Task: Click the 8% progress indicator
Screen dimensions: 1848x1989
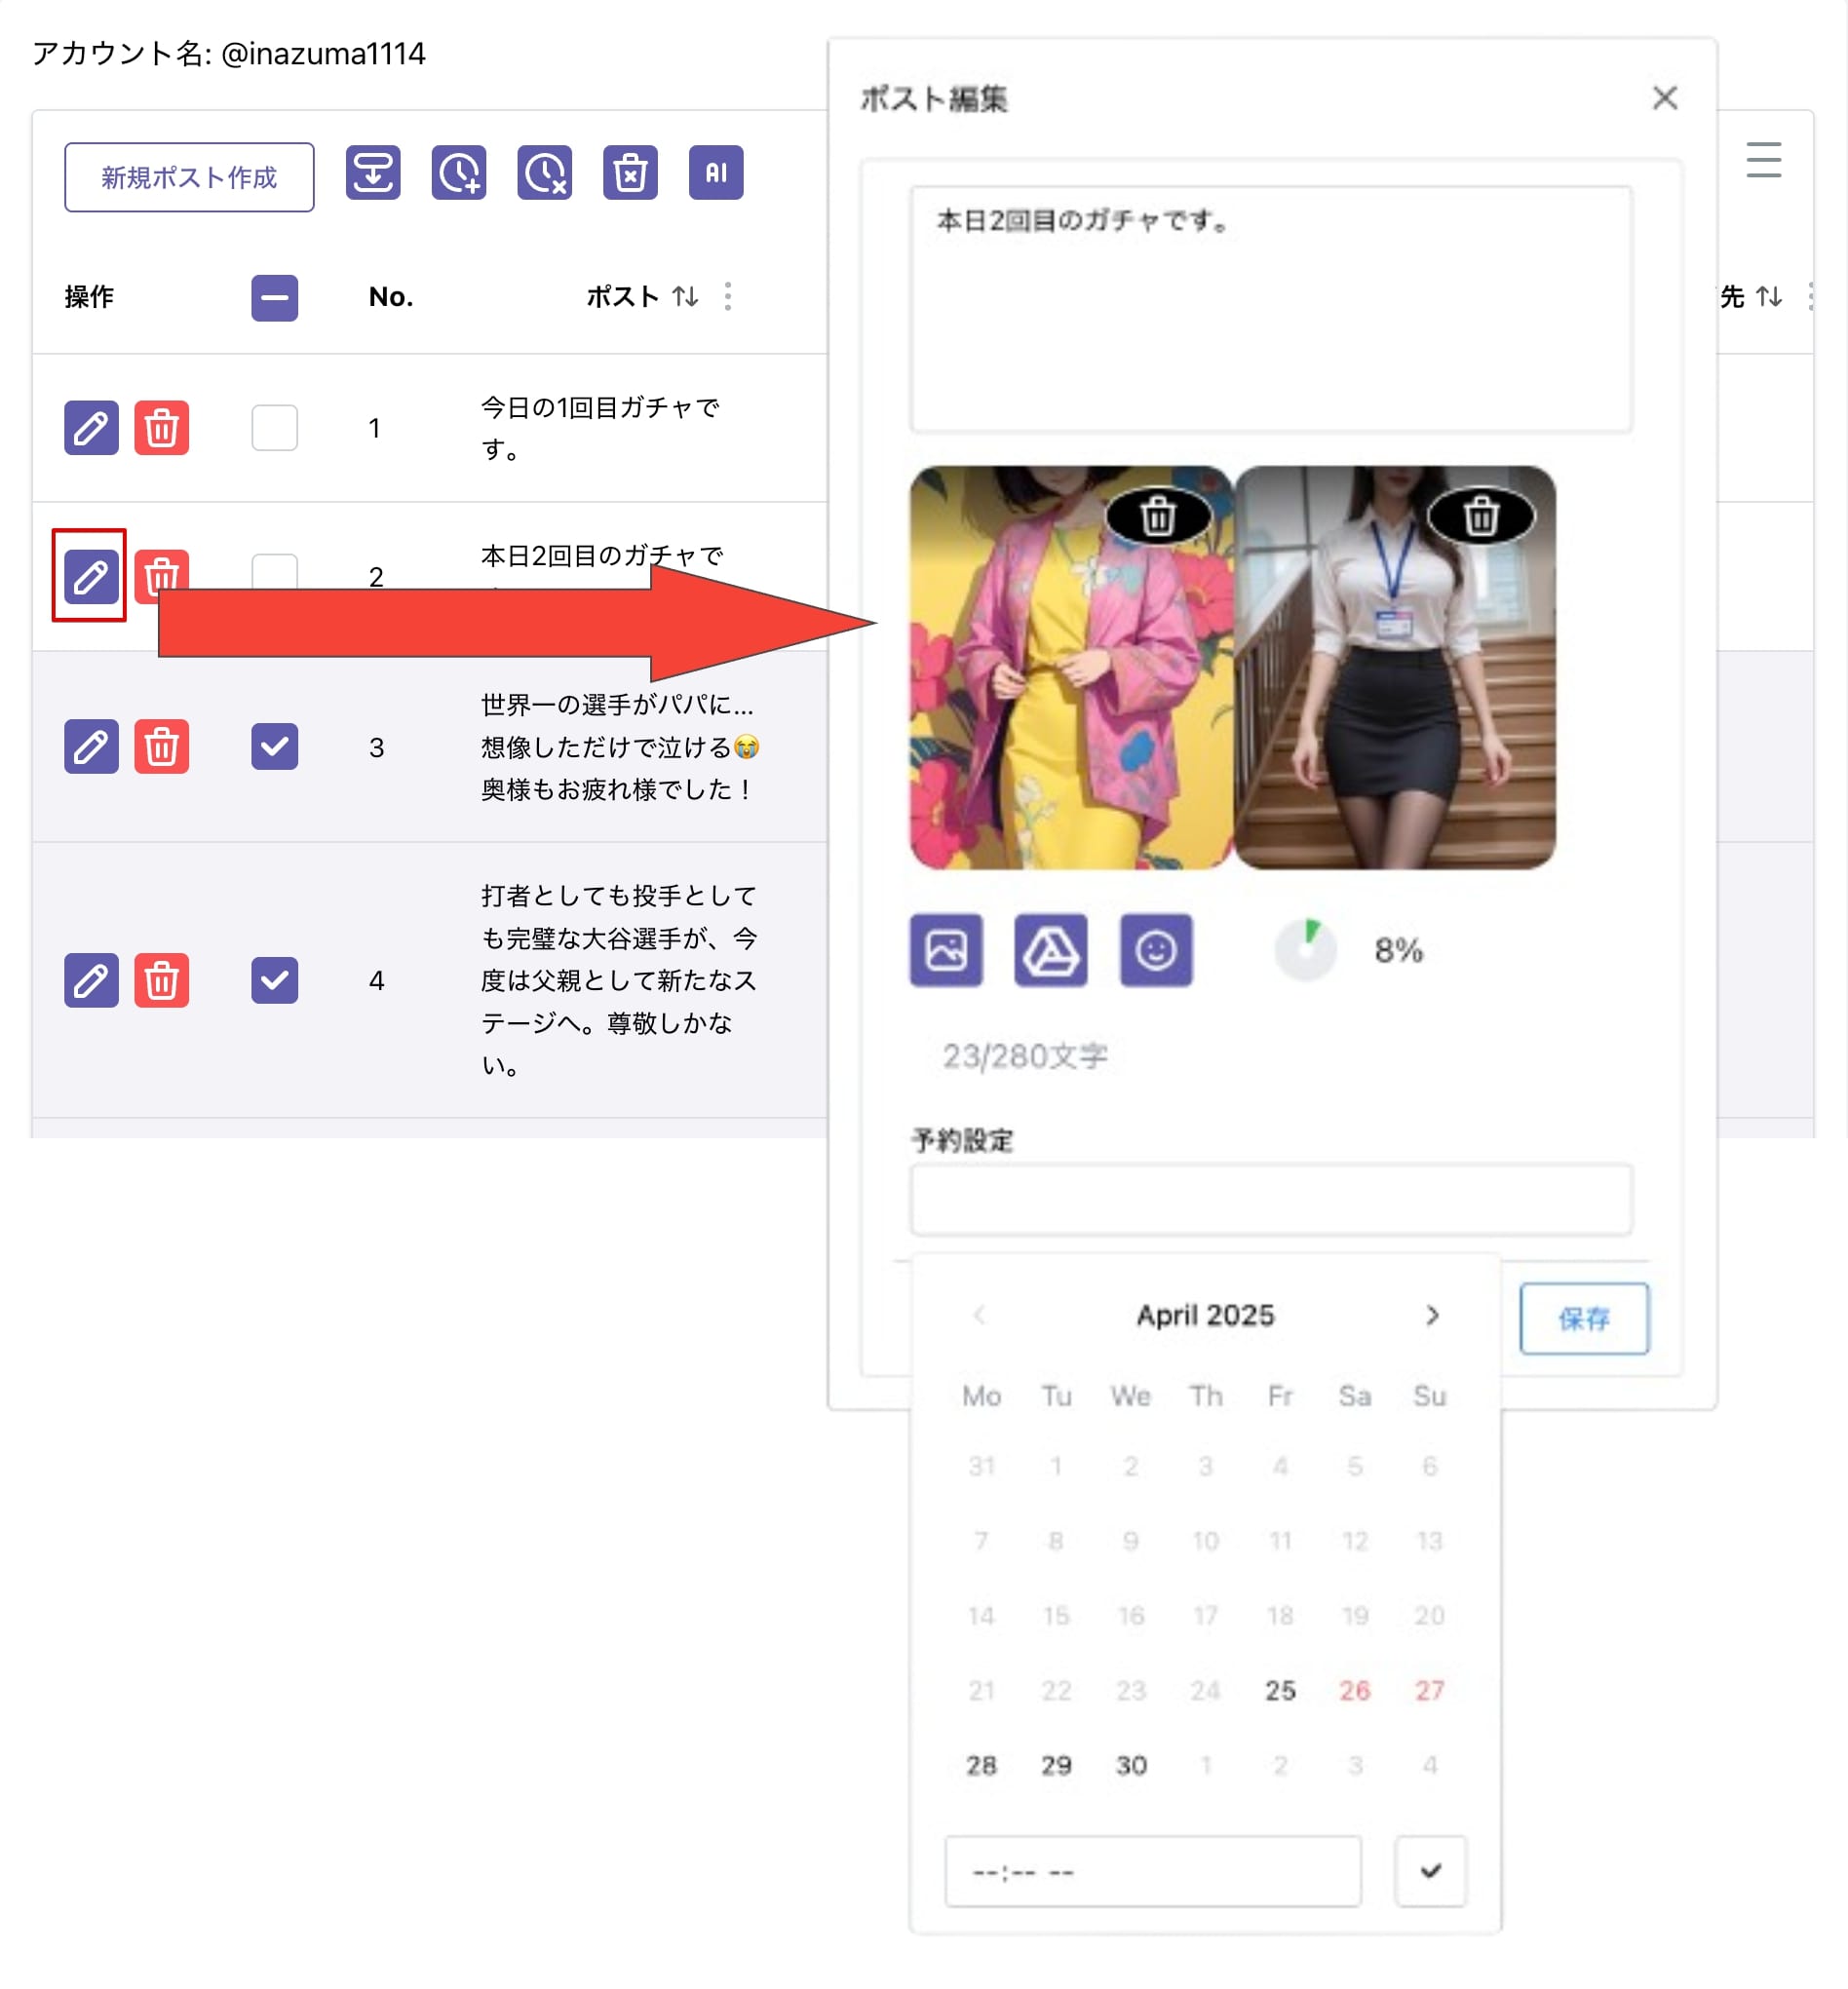Action: 1305,948
